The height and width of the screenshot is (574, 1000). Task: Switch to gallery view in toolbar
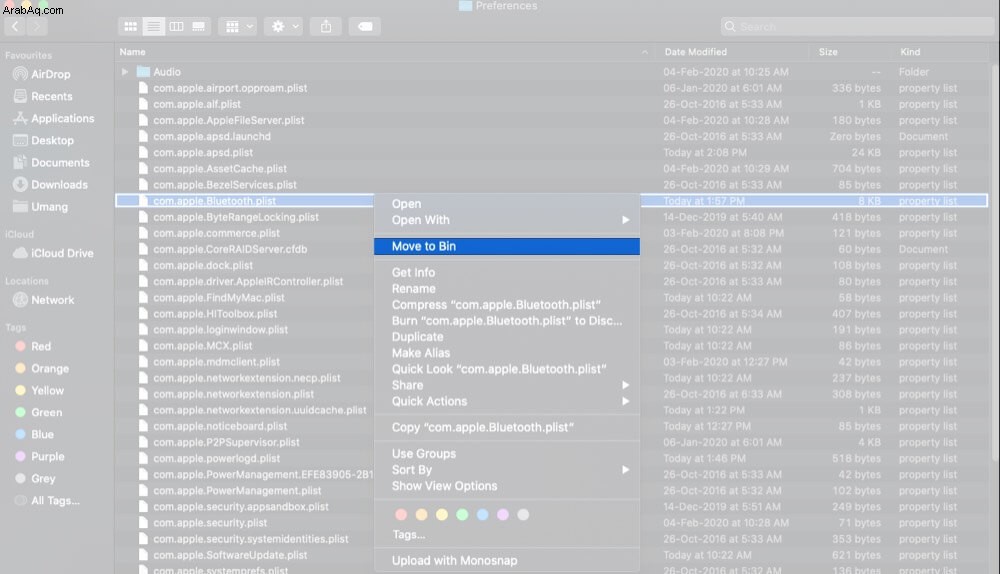(199, 27)
